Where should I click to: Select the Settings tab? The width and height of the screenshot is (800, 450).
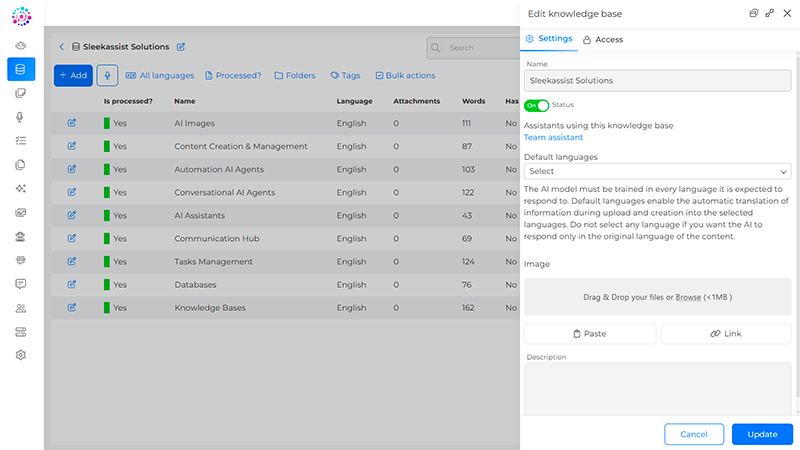tap(549, 39)
